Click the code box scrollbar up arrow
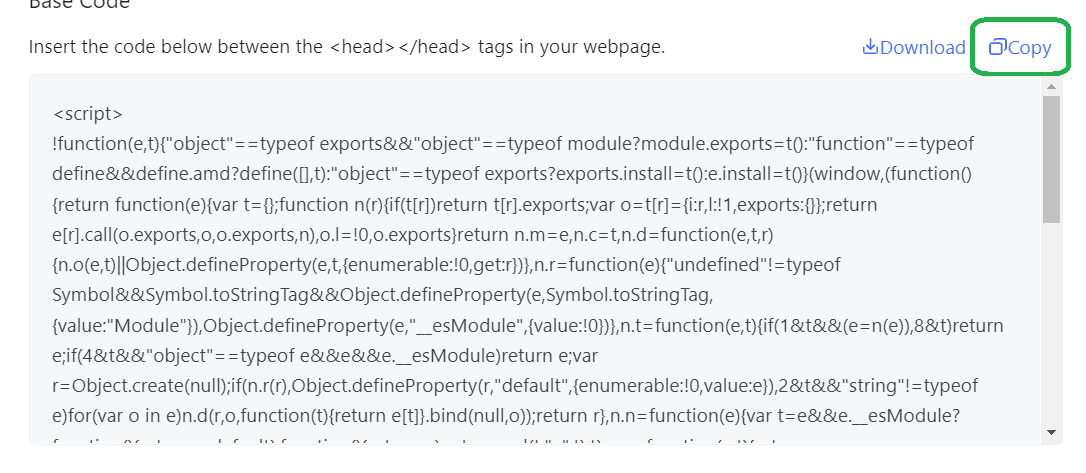Viewport: 1086px width, 473px height. click(1051, 87)
